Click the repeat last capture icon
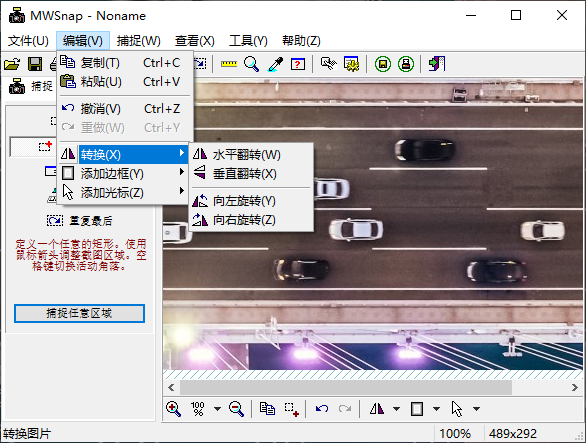The image size is (586, 443). point(55,221)
